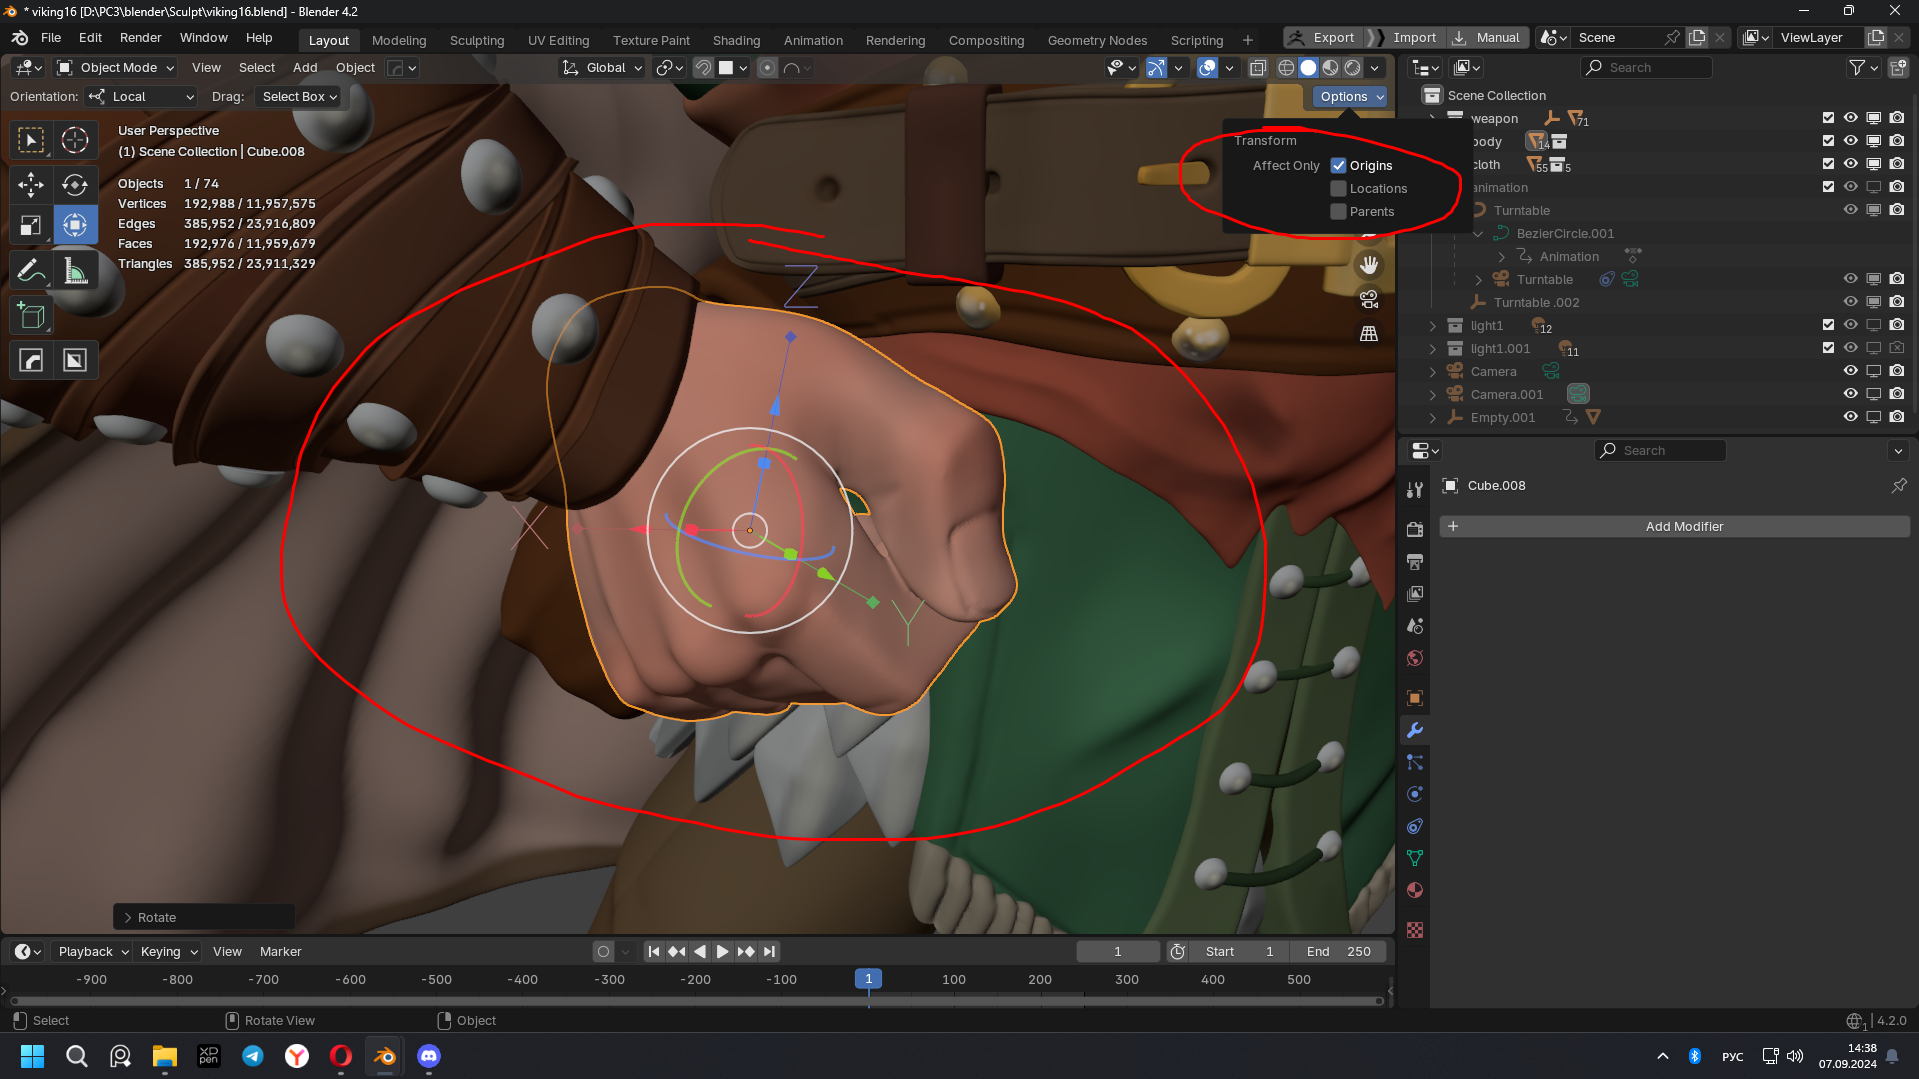The height and width of the screenshot is (1079, 1919).
Task: Toggle visibility of Camera object
Action: click(x=1851, y=371)
